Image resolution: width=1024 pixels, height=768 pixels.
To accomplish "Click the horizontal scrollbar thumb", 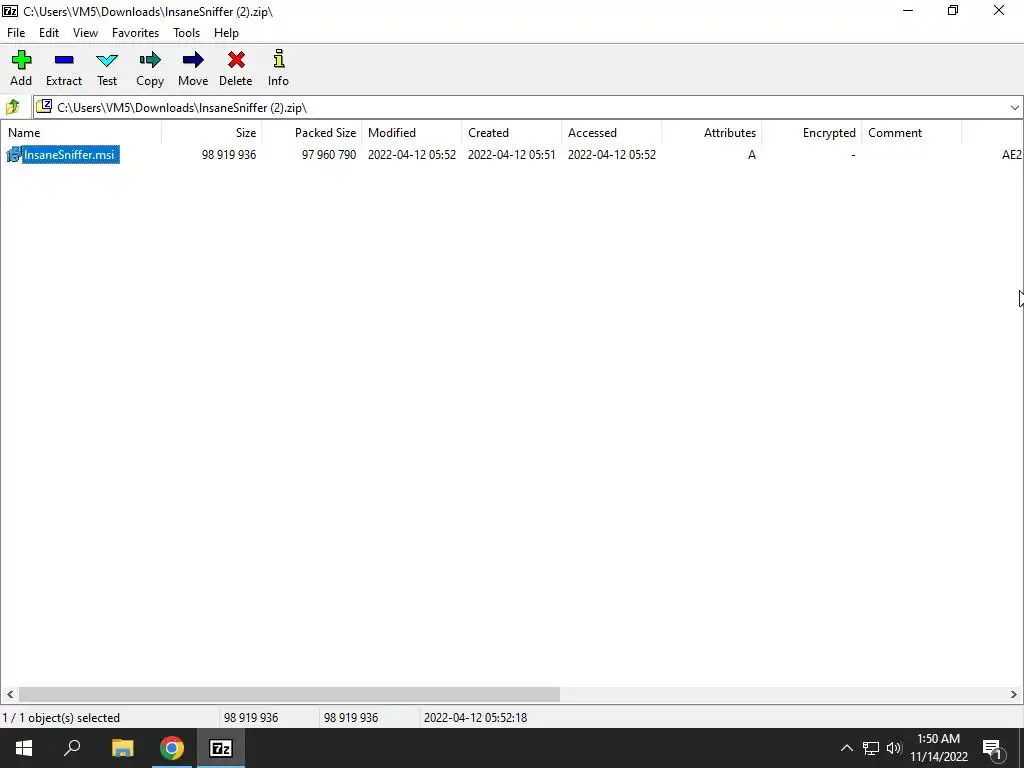I will pyautogui.click(x=289, y=694).
